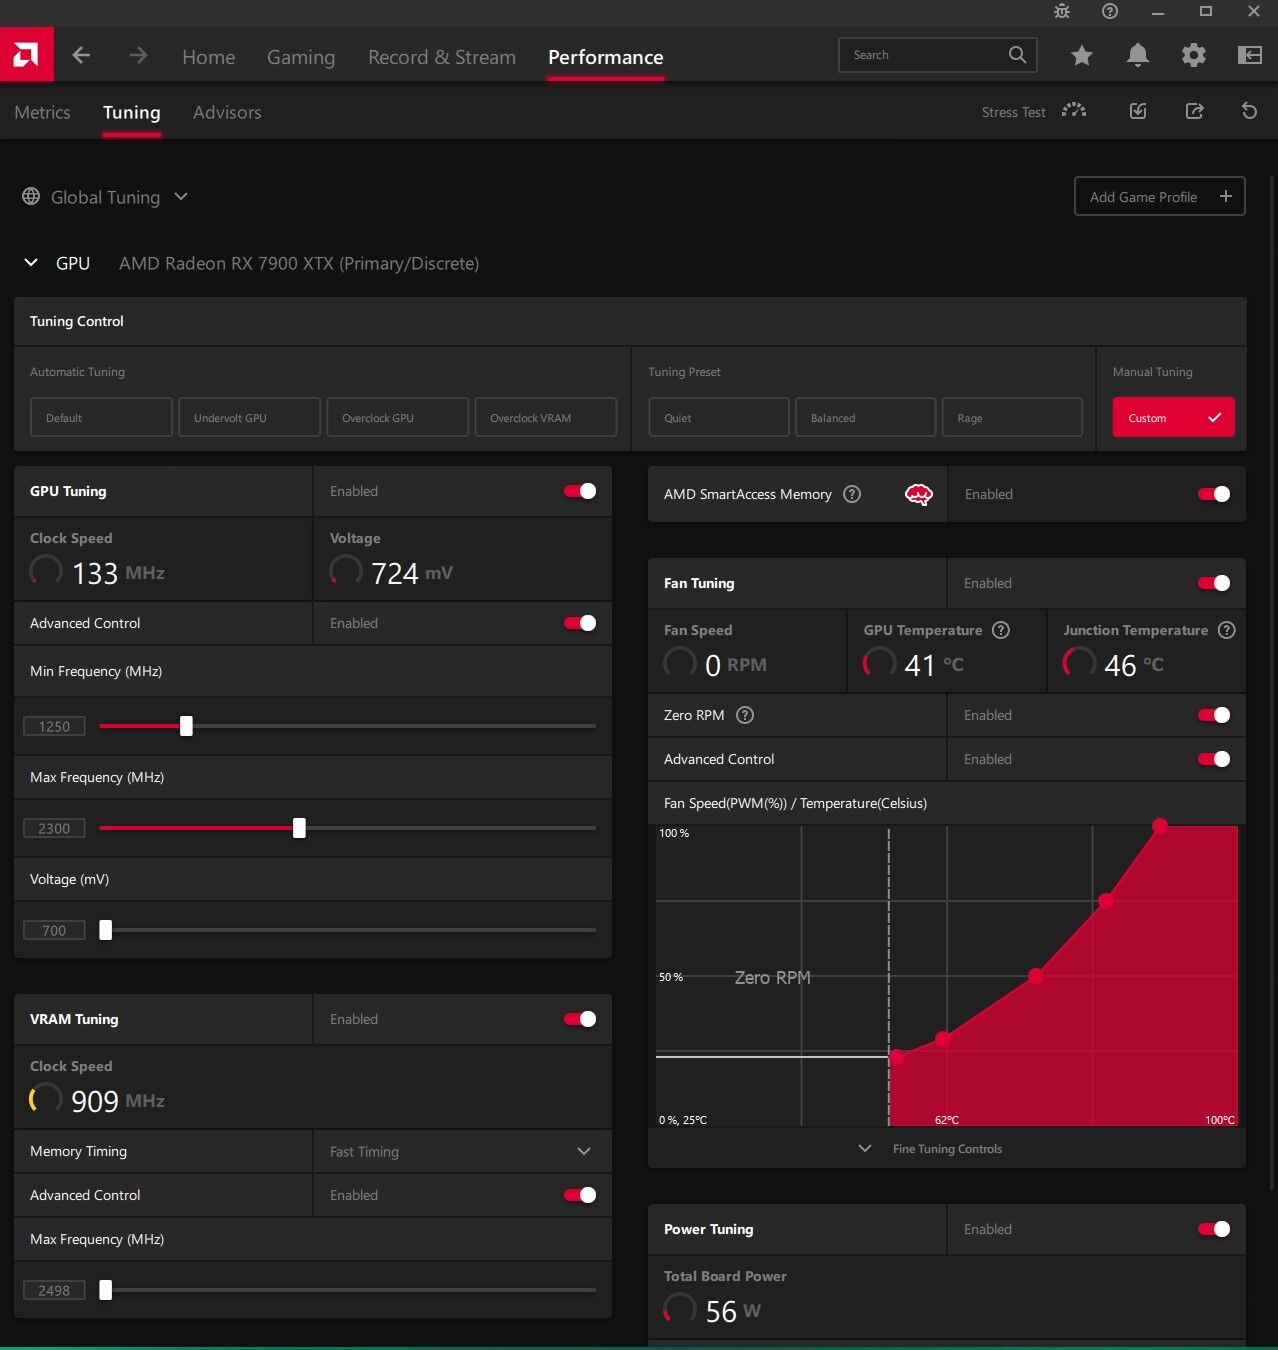Click the Global Tuning globe icon
The height and width of the screenshot is (1350, 1278).
31,197
